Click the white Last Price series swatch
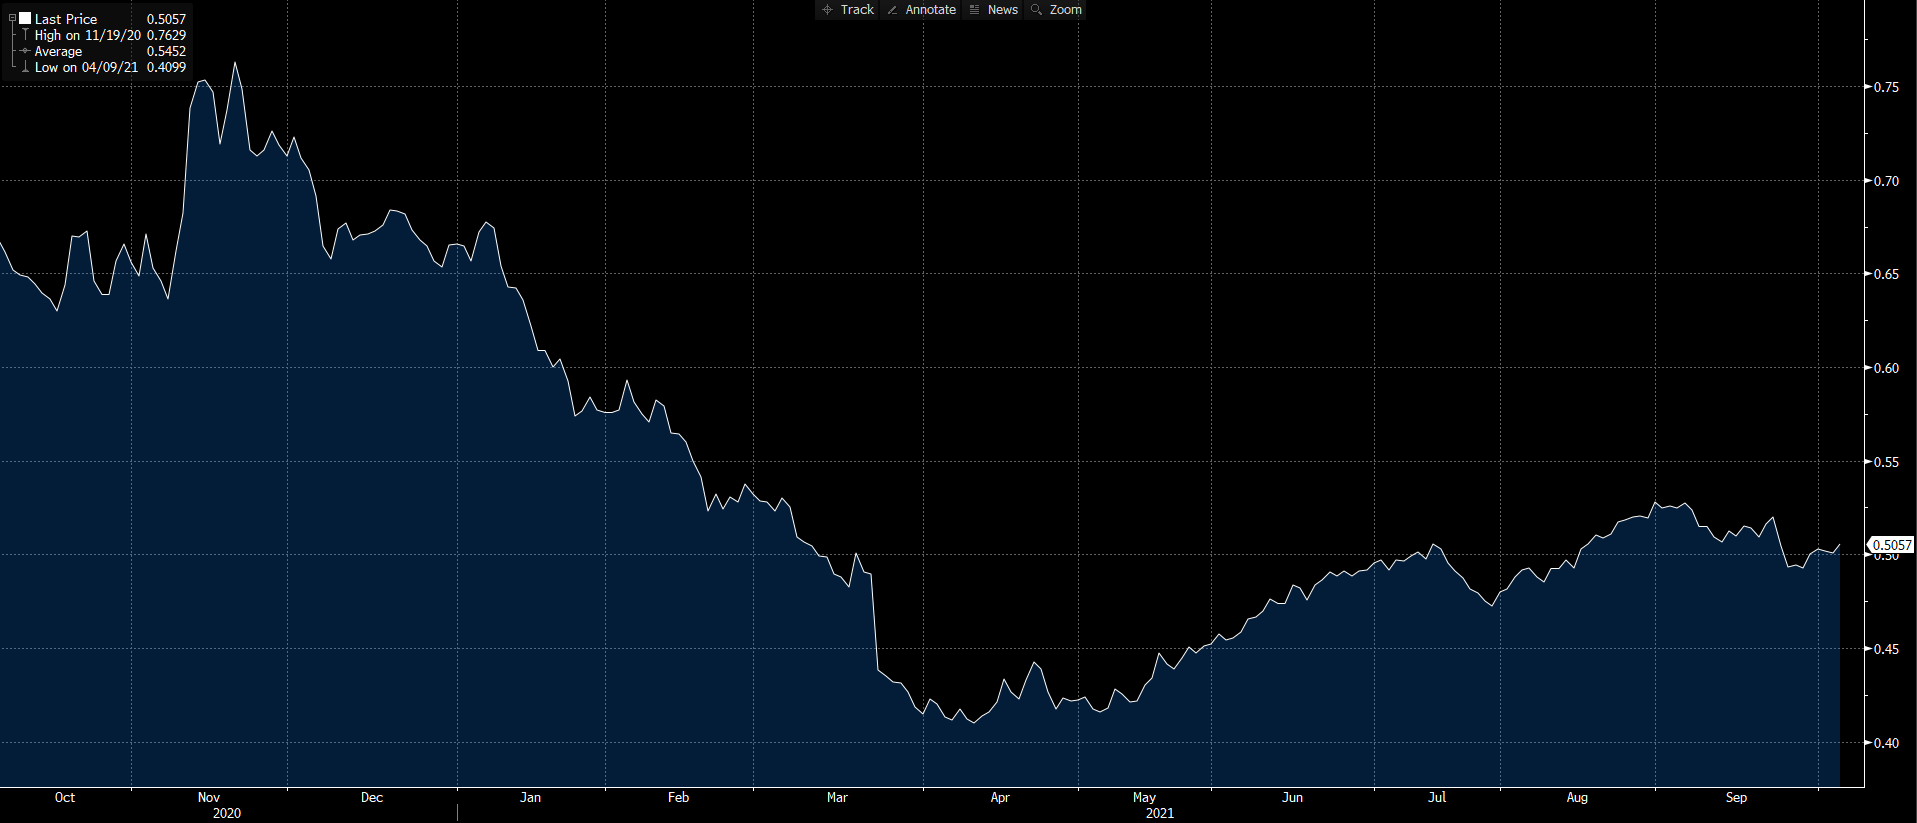The image size is (1917, 823). [25, 19]
